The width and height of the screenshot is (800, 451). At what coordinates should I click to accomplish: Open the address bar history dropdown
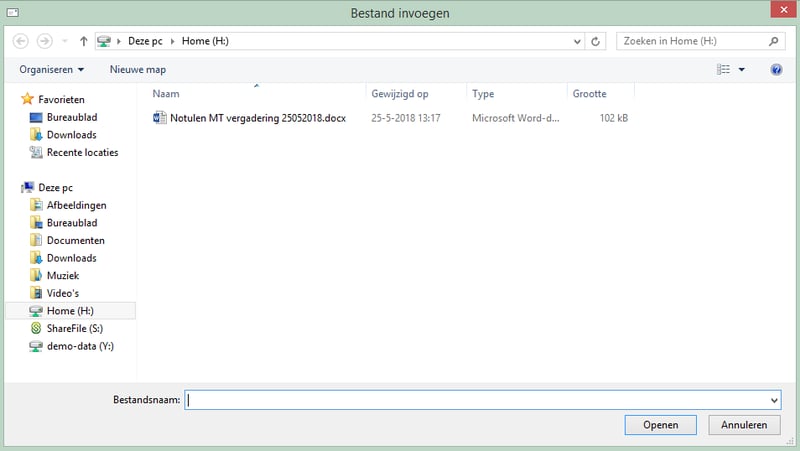tap(577, 42)
